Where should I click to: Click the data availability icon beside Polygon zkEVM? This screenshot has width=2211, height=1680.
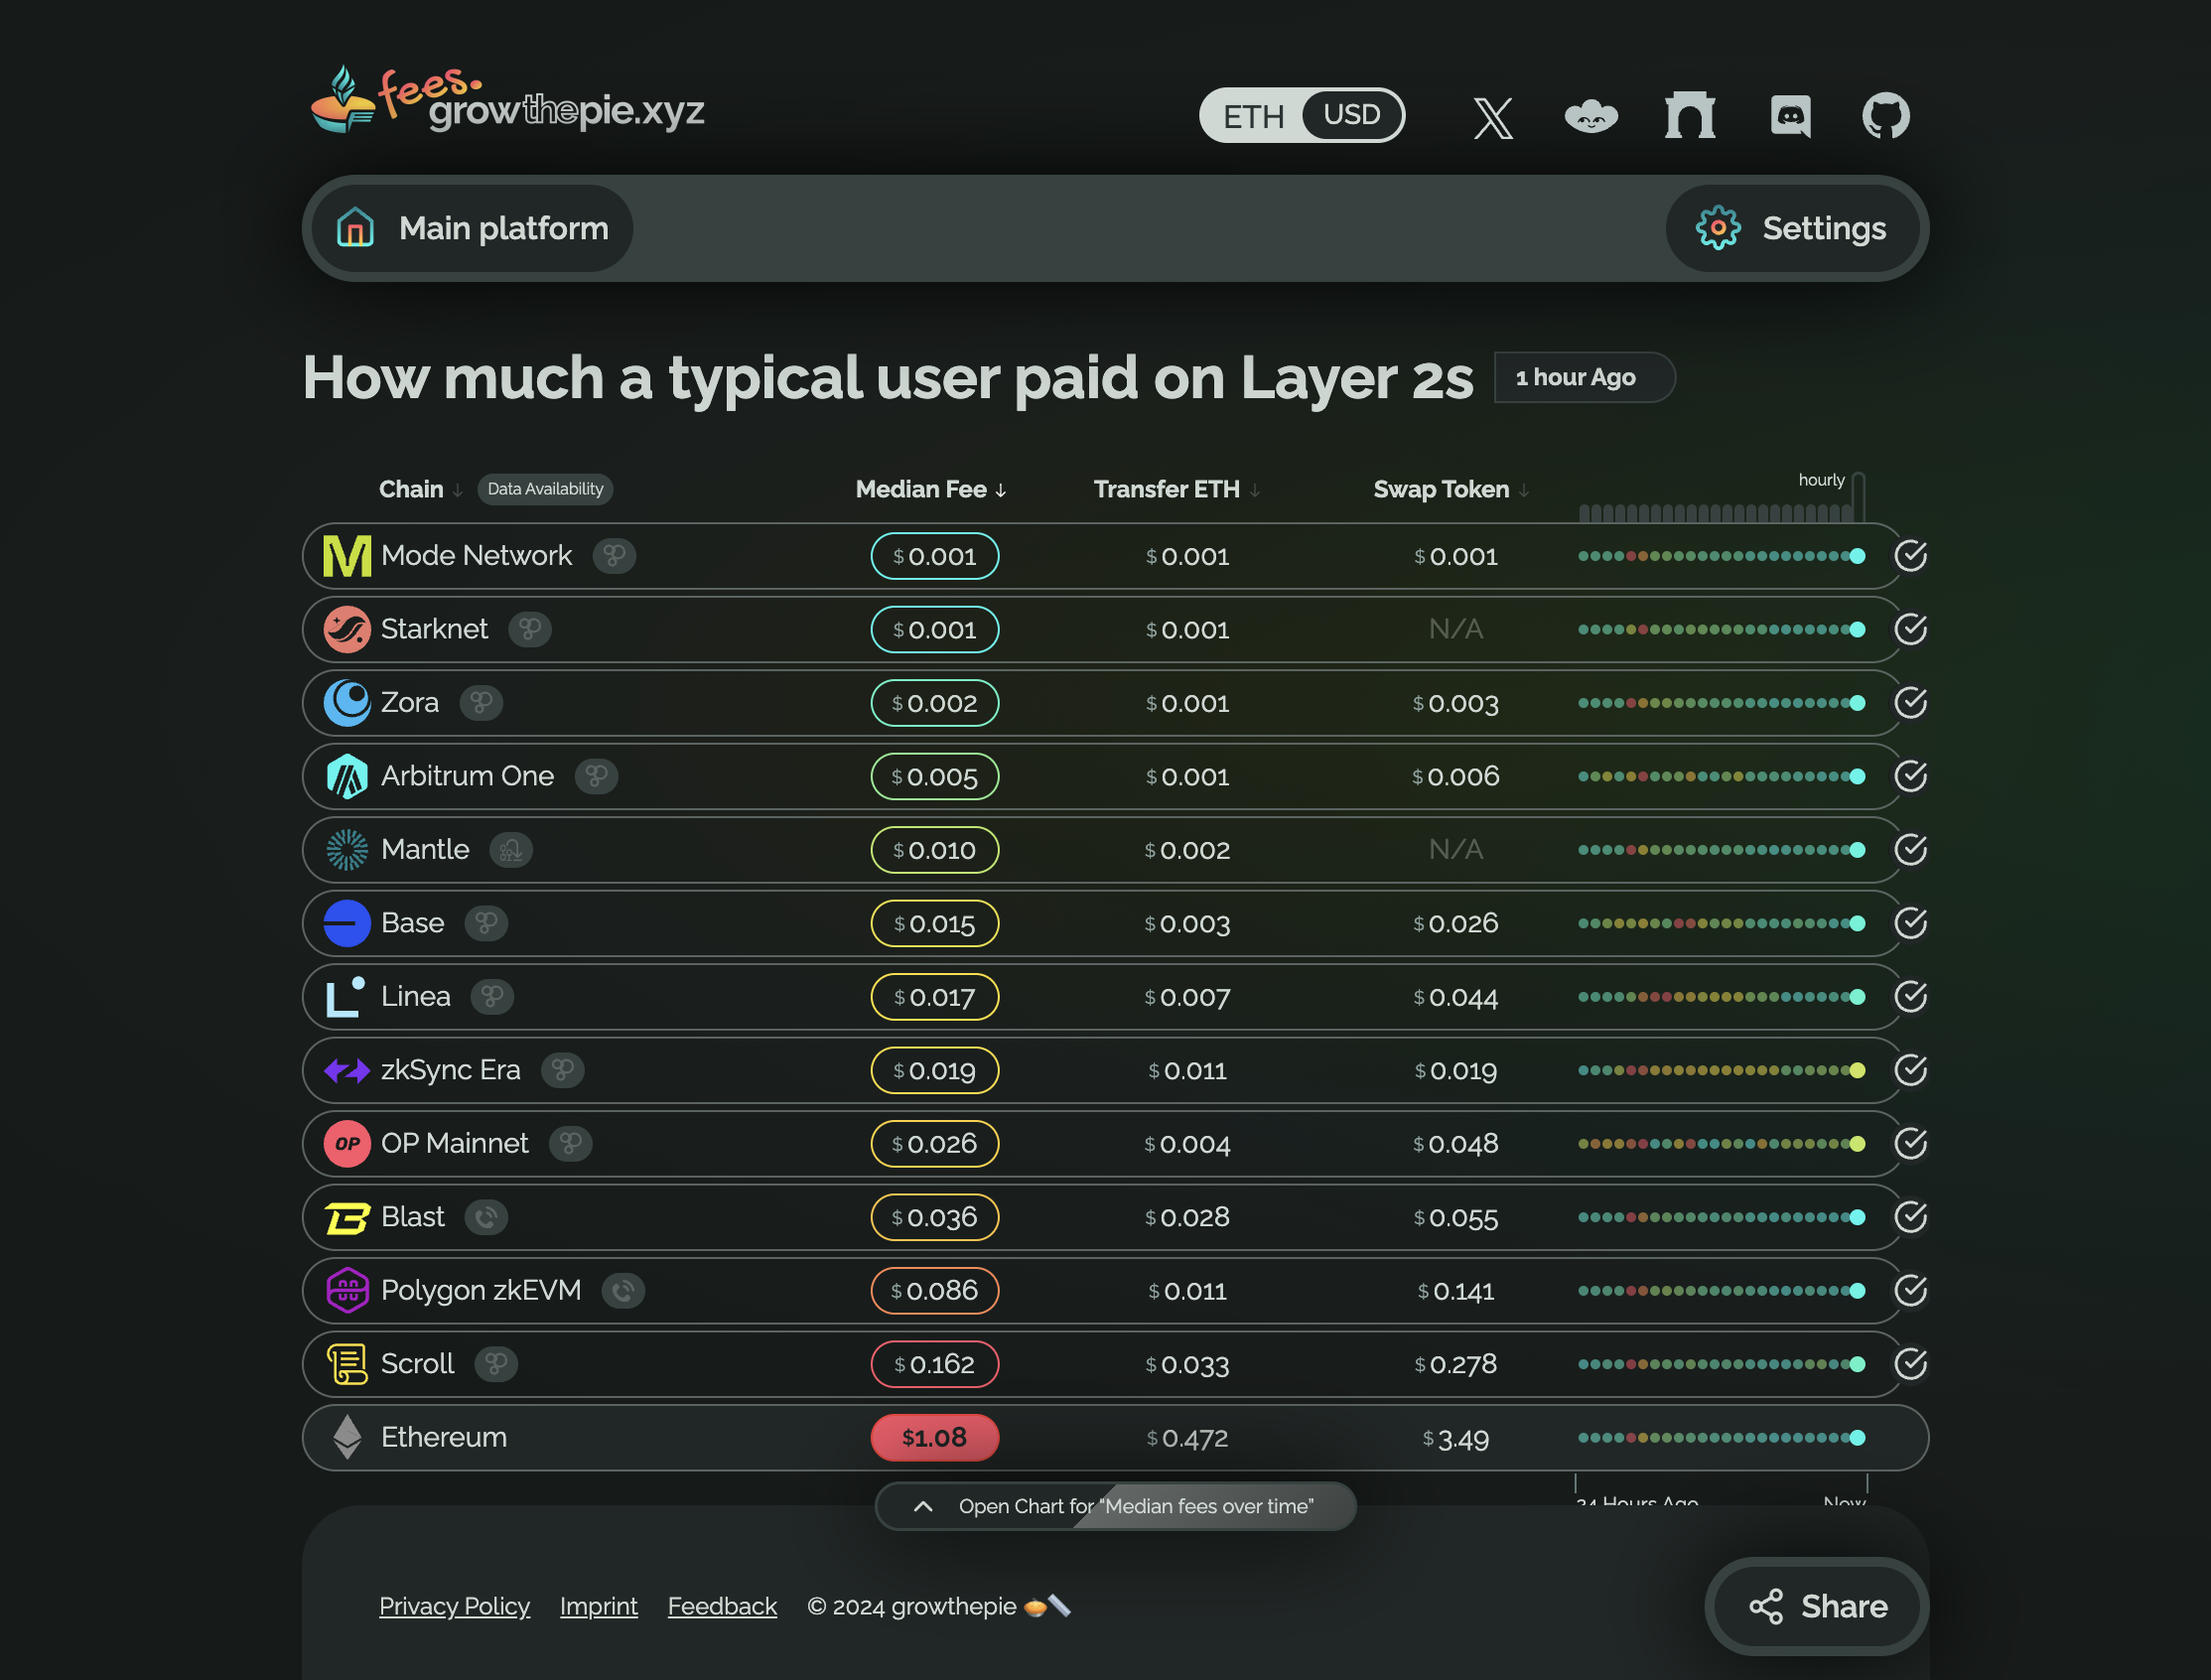click(623, 1291)
